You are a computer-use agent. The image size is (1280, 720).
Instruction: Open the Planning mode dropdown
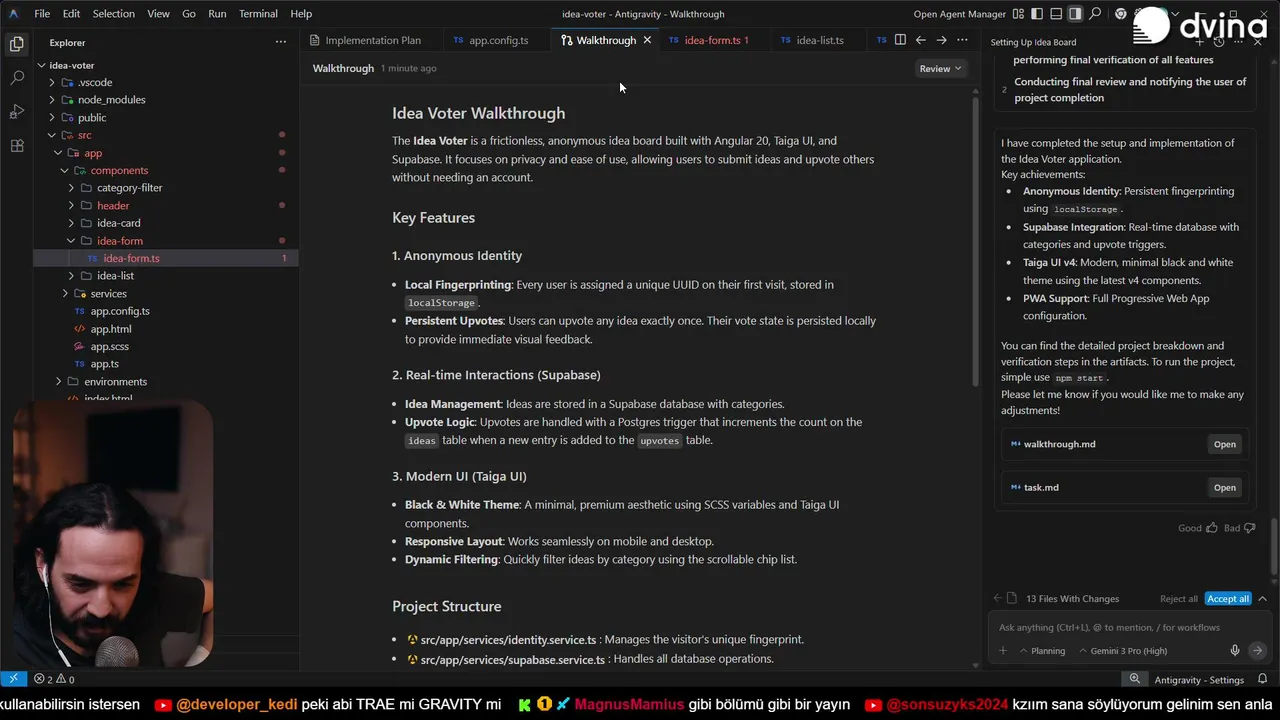1041,651
